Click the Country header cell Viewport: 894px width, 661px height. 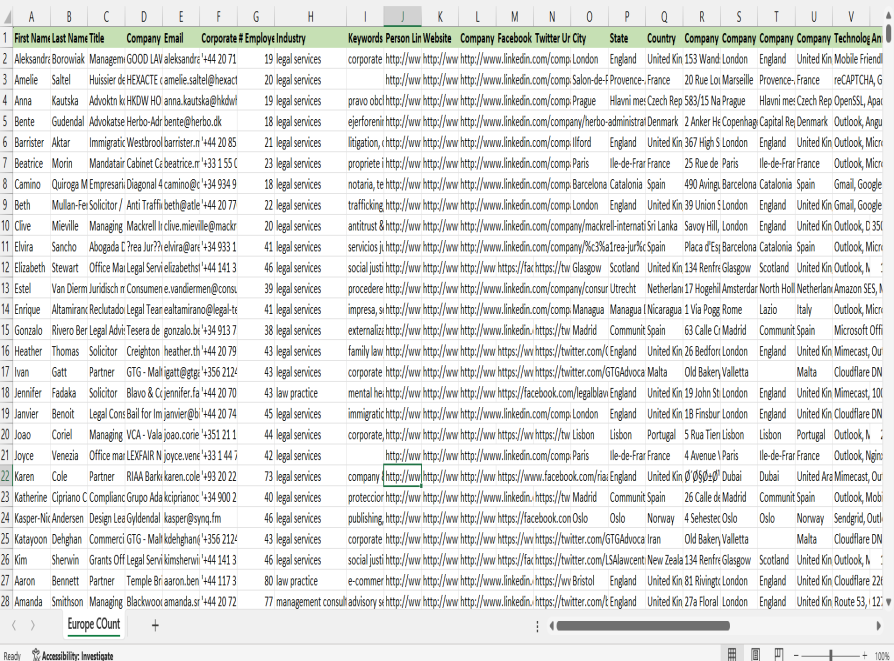tap(664, 38)
